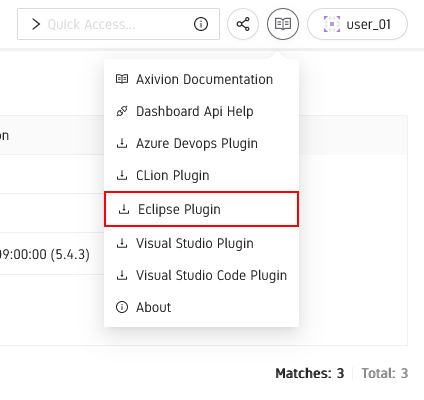Pick Visual Studio Code Plugin

(x=201, y=275)
